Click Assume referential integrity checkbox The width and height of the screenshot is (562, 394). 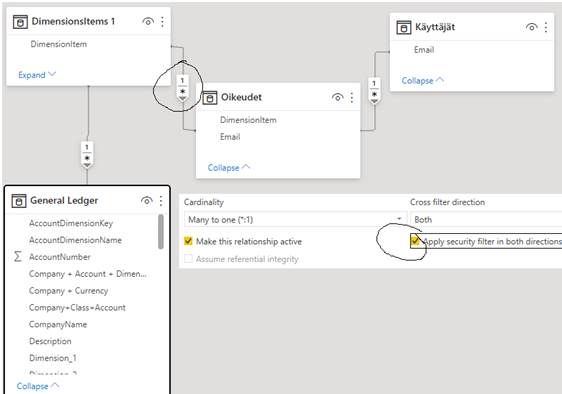click(188, 258)
